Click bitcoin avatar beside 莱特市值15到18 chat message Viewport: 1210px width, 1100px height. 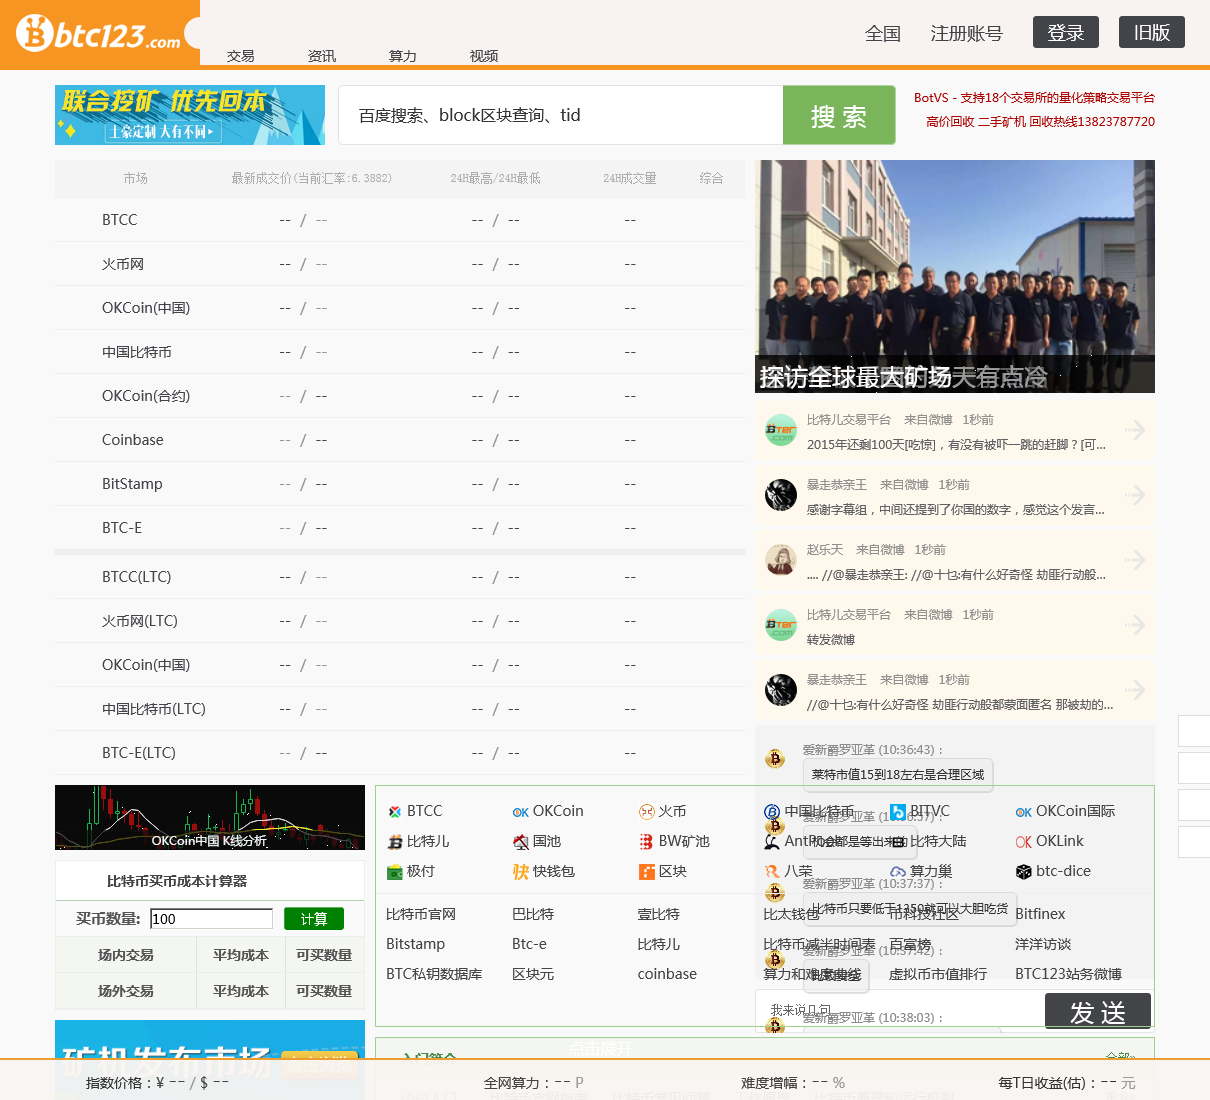(775, 759)
